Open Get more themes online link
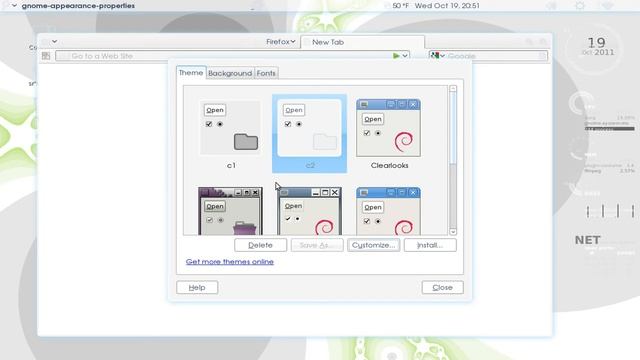Image resolution: width=640 pixels, height=360 pixels. point(230,262)
